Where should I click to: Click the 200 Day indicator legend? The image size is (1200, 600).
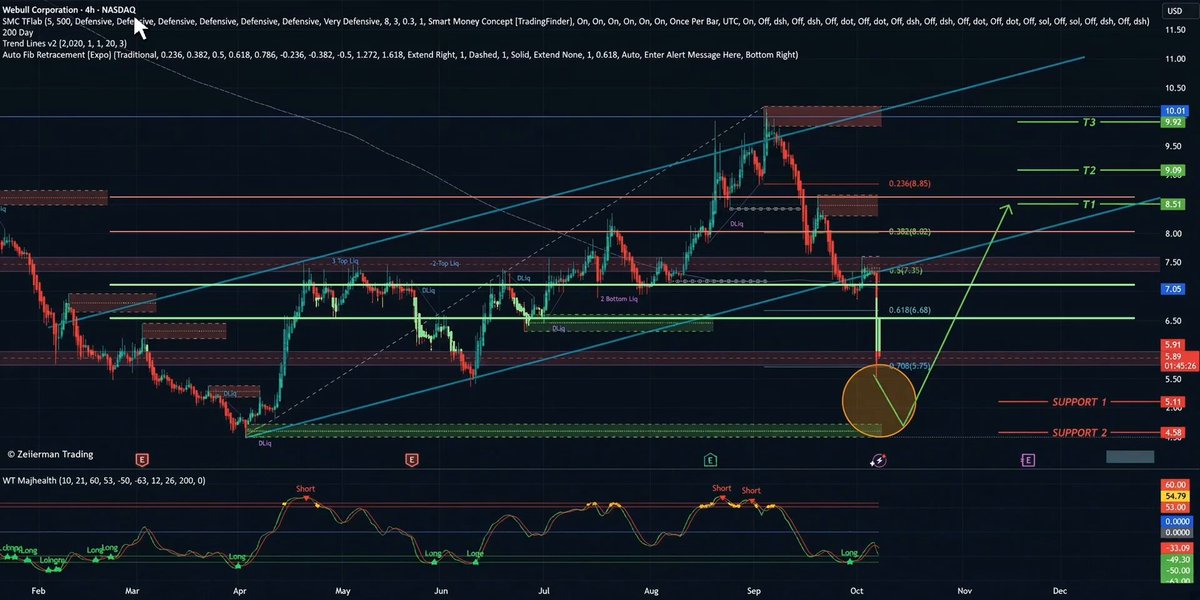point(16,31)
